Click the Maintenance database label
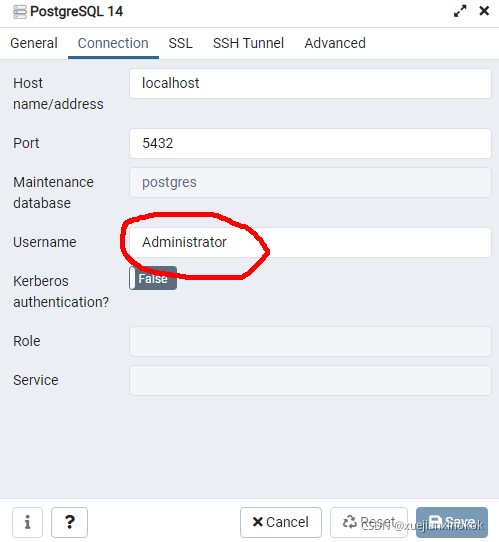The image size is (499, 542). point(53,193)
